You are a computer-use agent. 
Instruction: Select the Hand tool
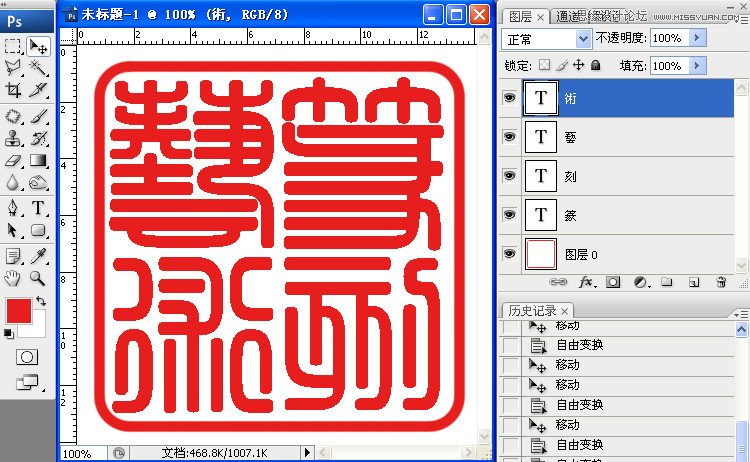coord(12,278)
